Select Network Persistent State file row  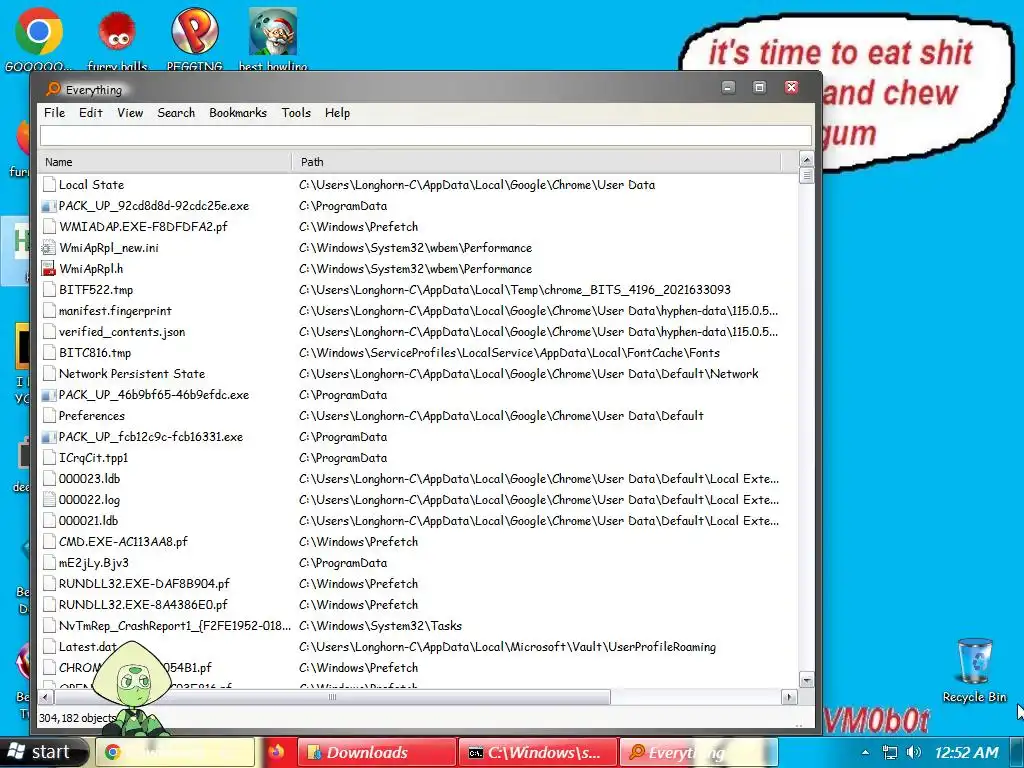[418, 374]
